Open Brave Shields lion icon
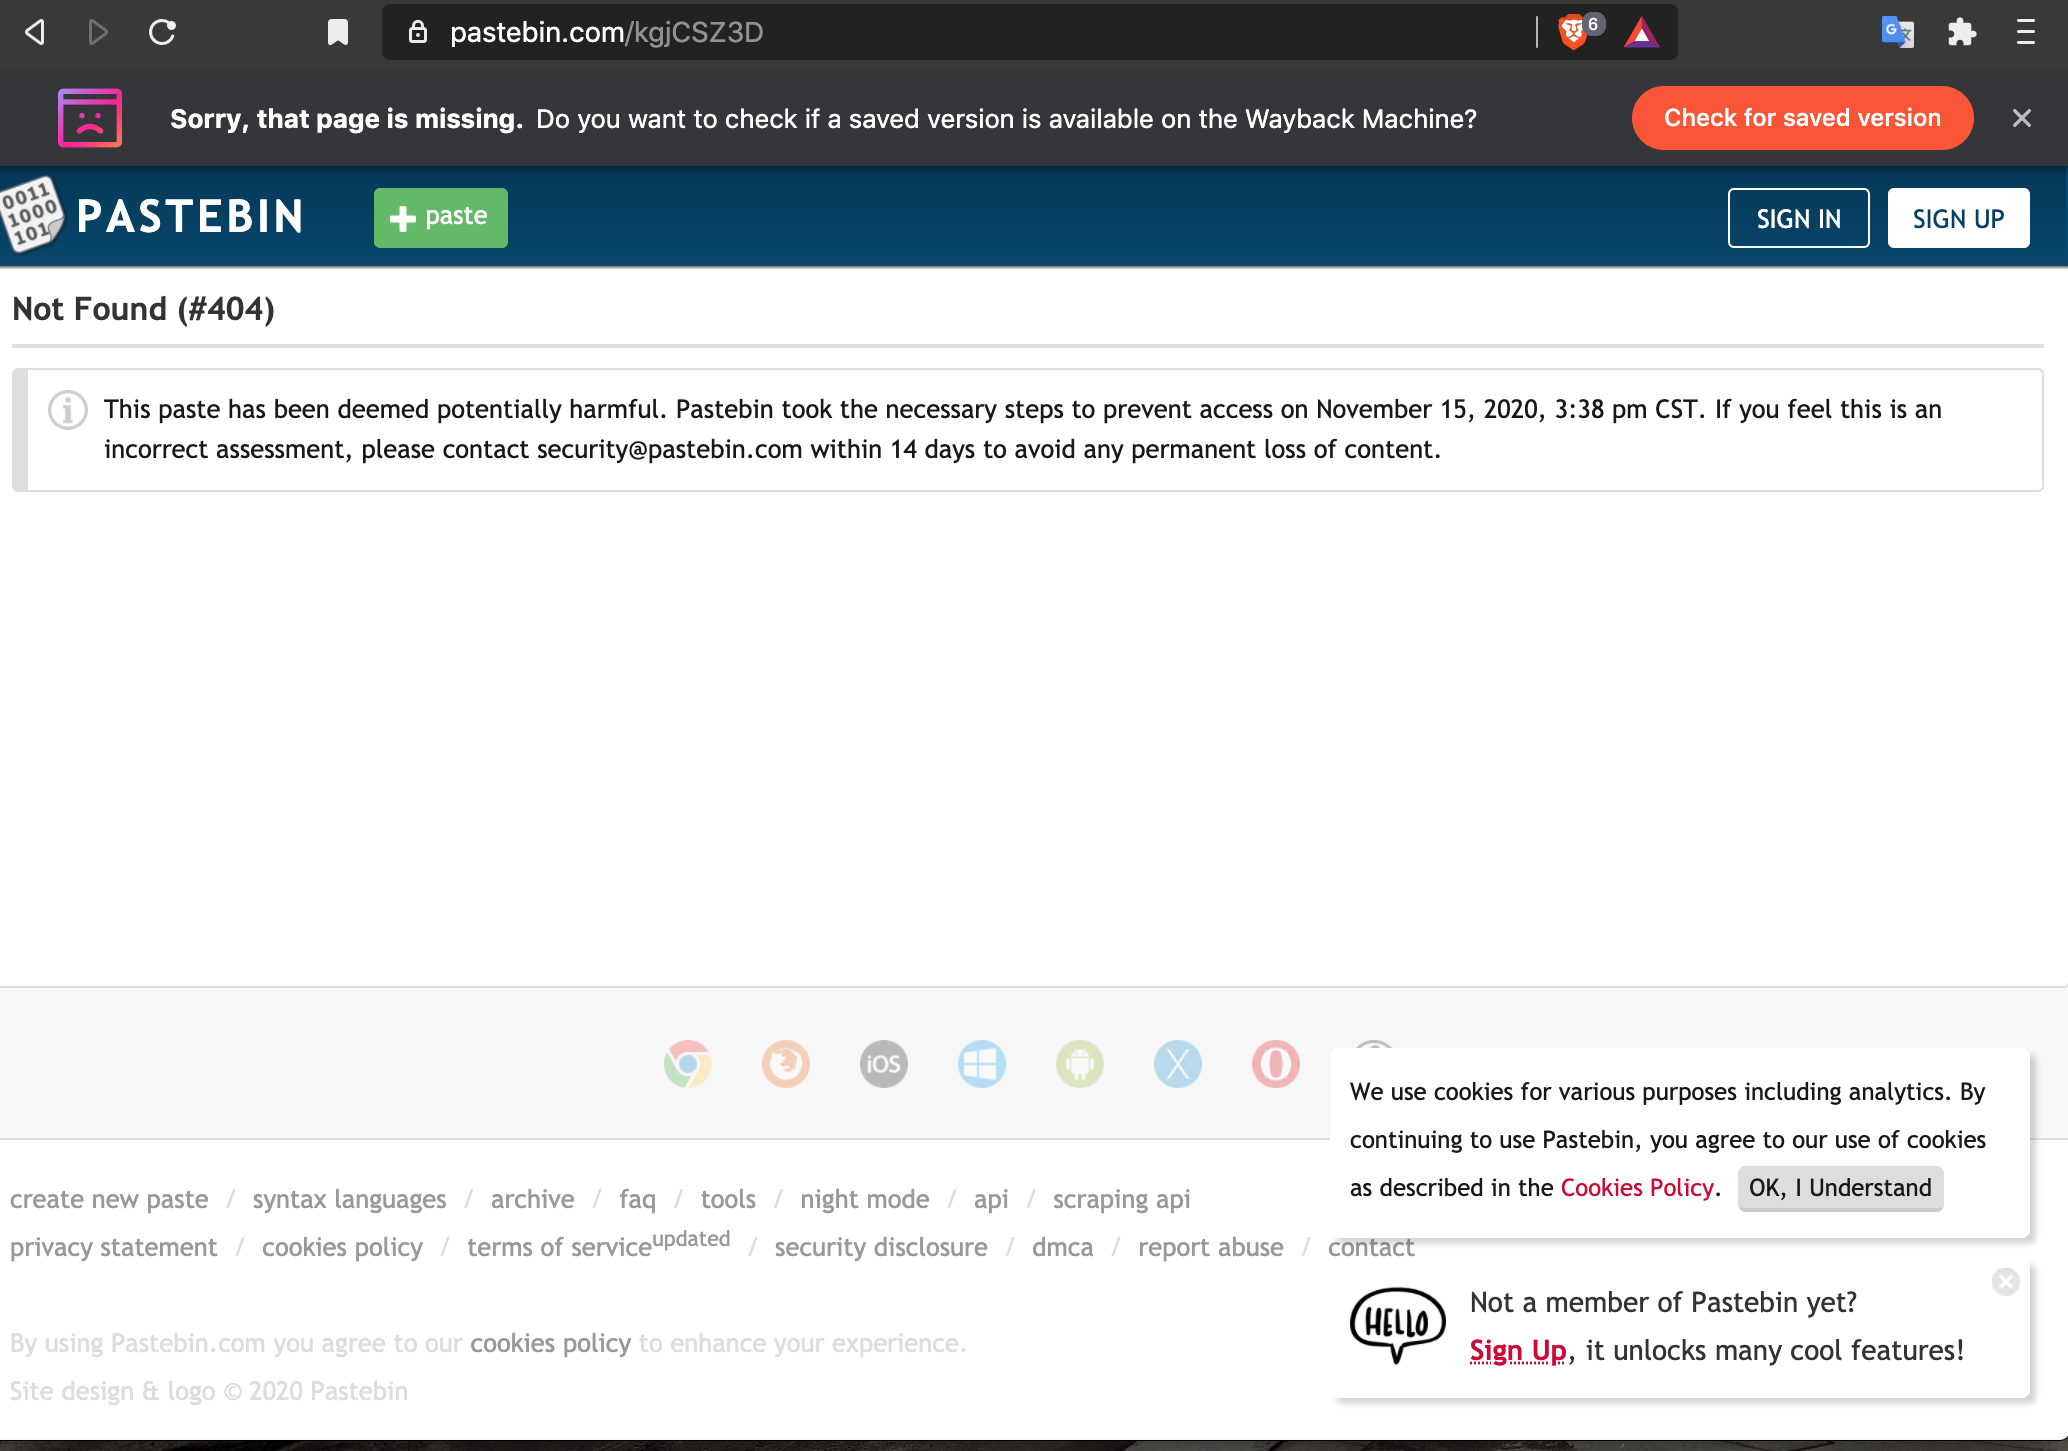The width and height of the screenshot is (2068, 1451). [x=1573, y=32]
